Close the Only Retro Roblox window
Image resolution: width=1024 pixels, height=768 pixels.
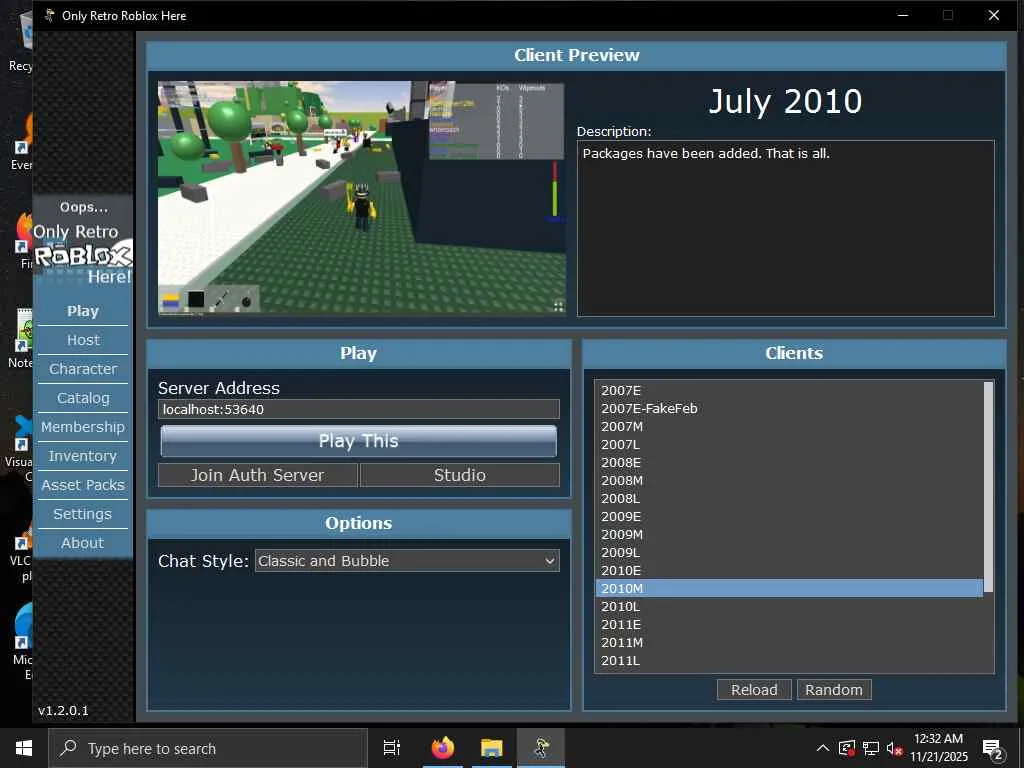coord(994,15)
